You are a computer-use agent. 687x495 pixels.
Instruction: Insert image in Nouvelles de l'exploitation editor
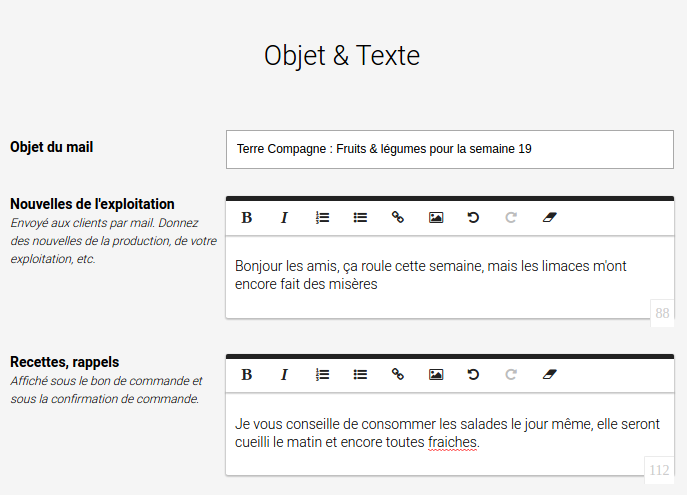[436, 218]
